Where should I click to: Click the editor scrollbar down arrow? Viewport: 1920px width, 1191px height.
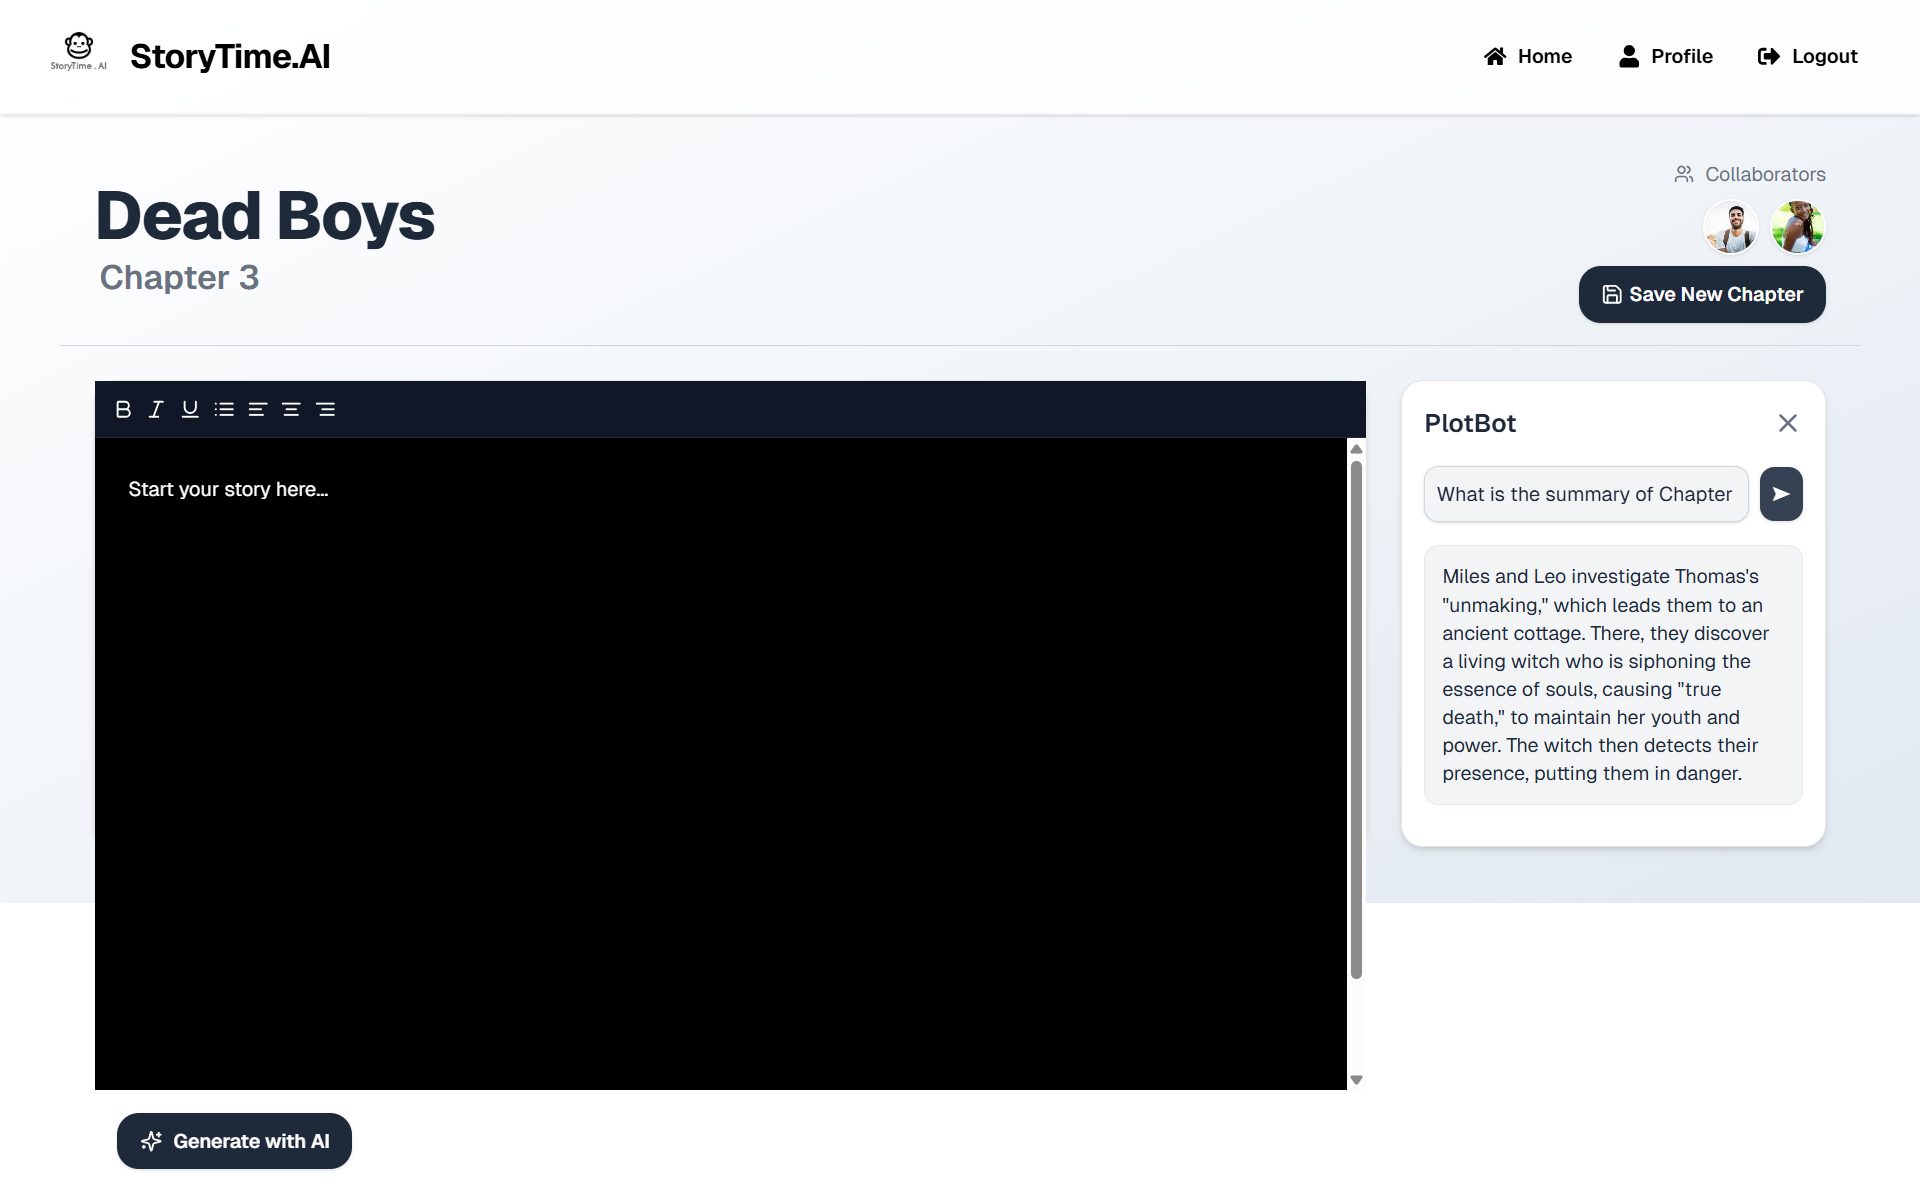[x=1356, y=1080]
